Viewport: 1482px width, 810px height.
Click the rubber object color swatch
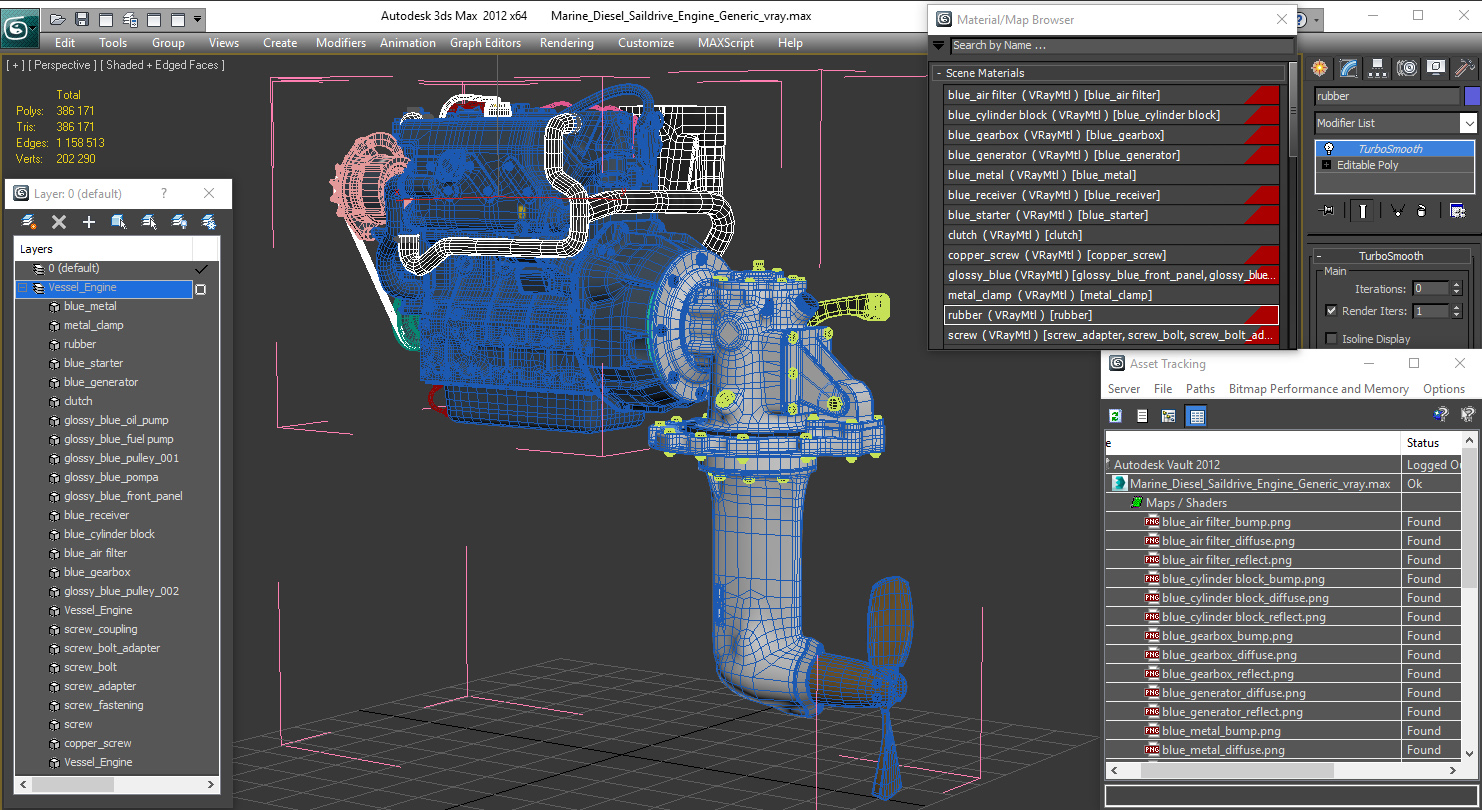click(1471, 96)
